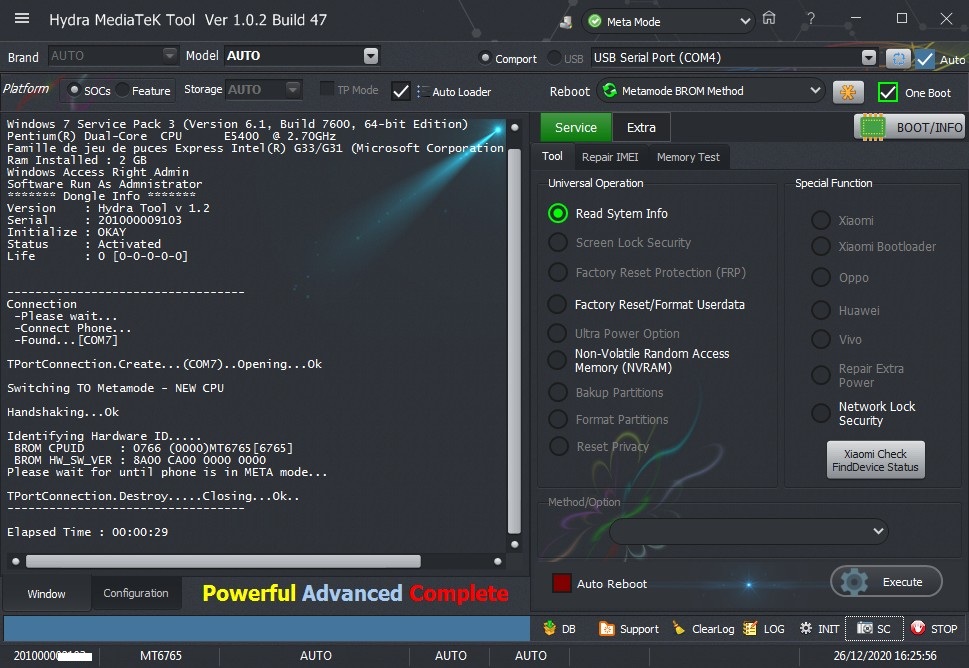Open the Tool sub-tab
This screenshot has height=668, width=969.
[552, 156]
